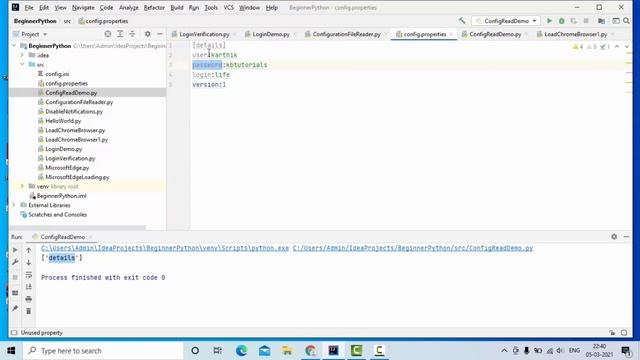
Task: Click line 'version:1' in editor
Action: [209, 84]
